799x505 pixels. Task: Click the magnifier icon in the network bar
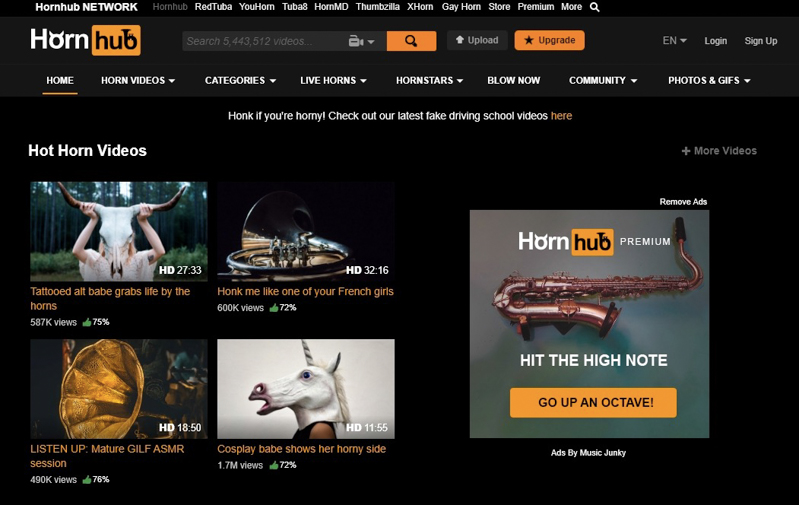click(x=594, y=7)
